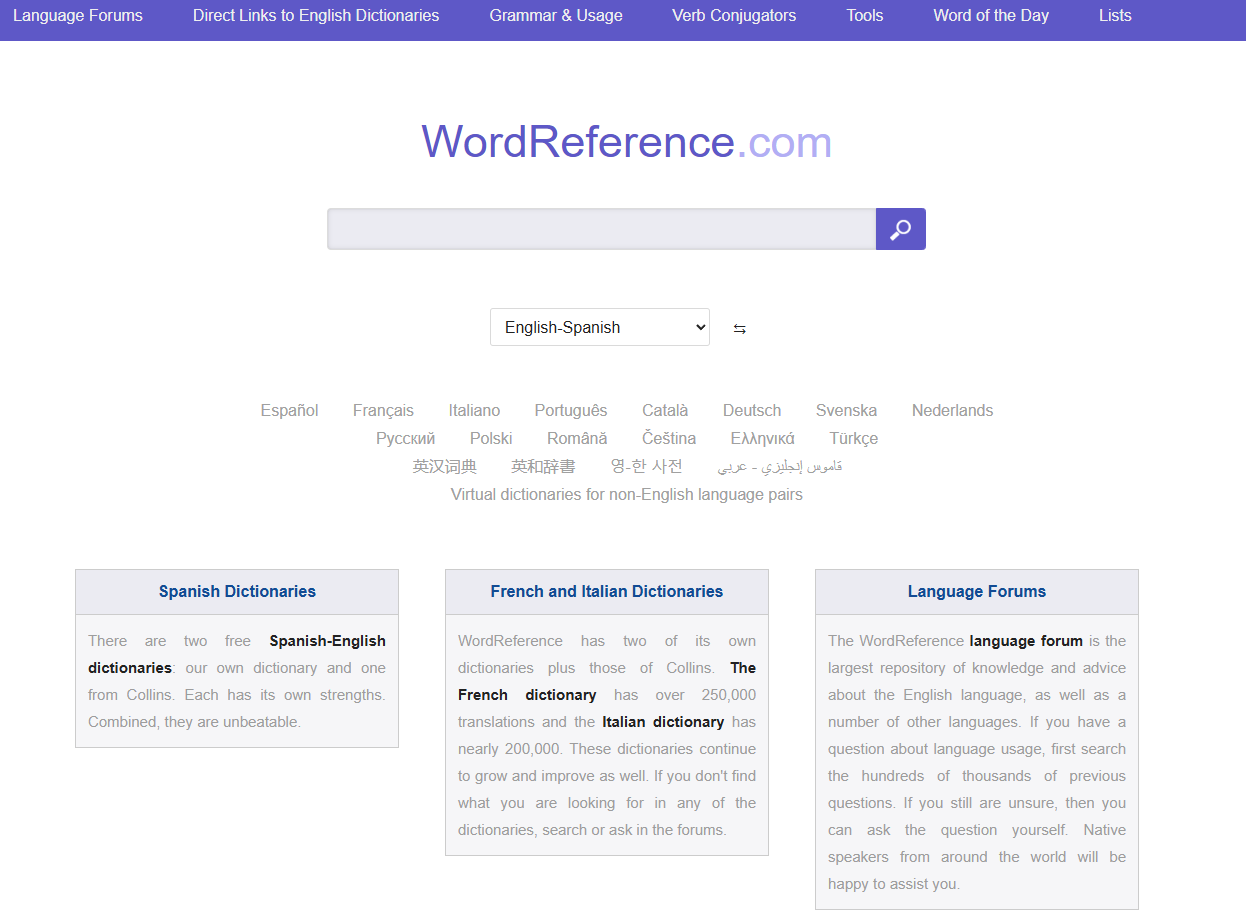The width and height of the screenshot is (1246, 922).
Task: Click the WordReference.com logo
Action: pyautogui.click(x=626, y=142)
